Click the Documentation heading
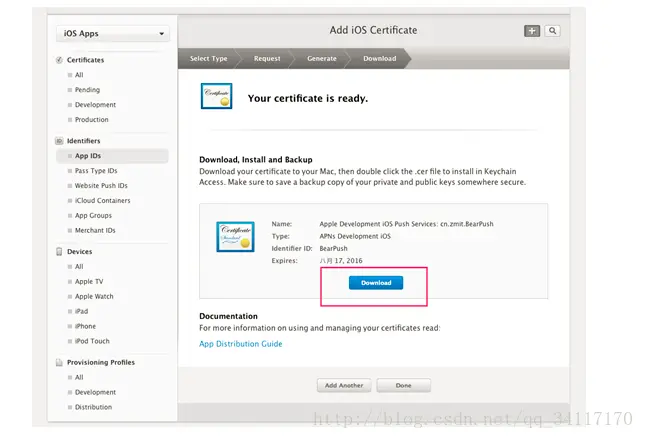The width and height of the screenshot is (645, 439). tap(228, 316)
